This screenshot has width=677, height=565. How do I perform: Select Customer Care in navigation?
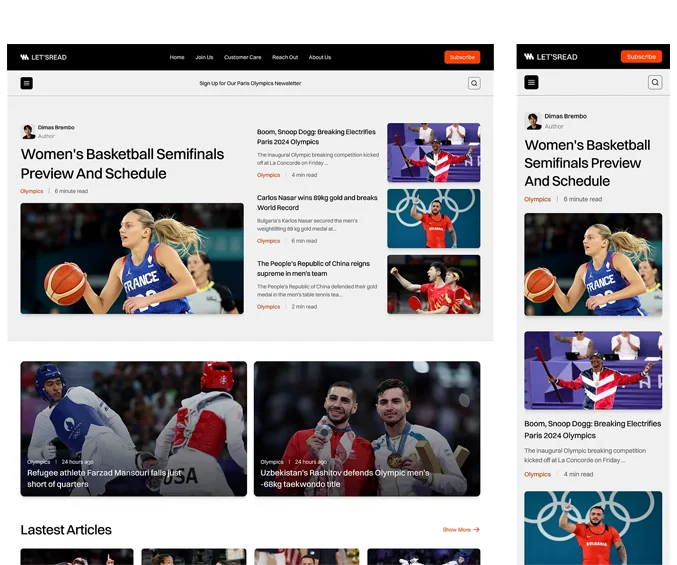click(x=242, y=57)
